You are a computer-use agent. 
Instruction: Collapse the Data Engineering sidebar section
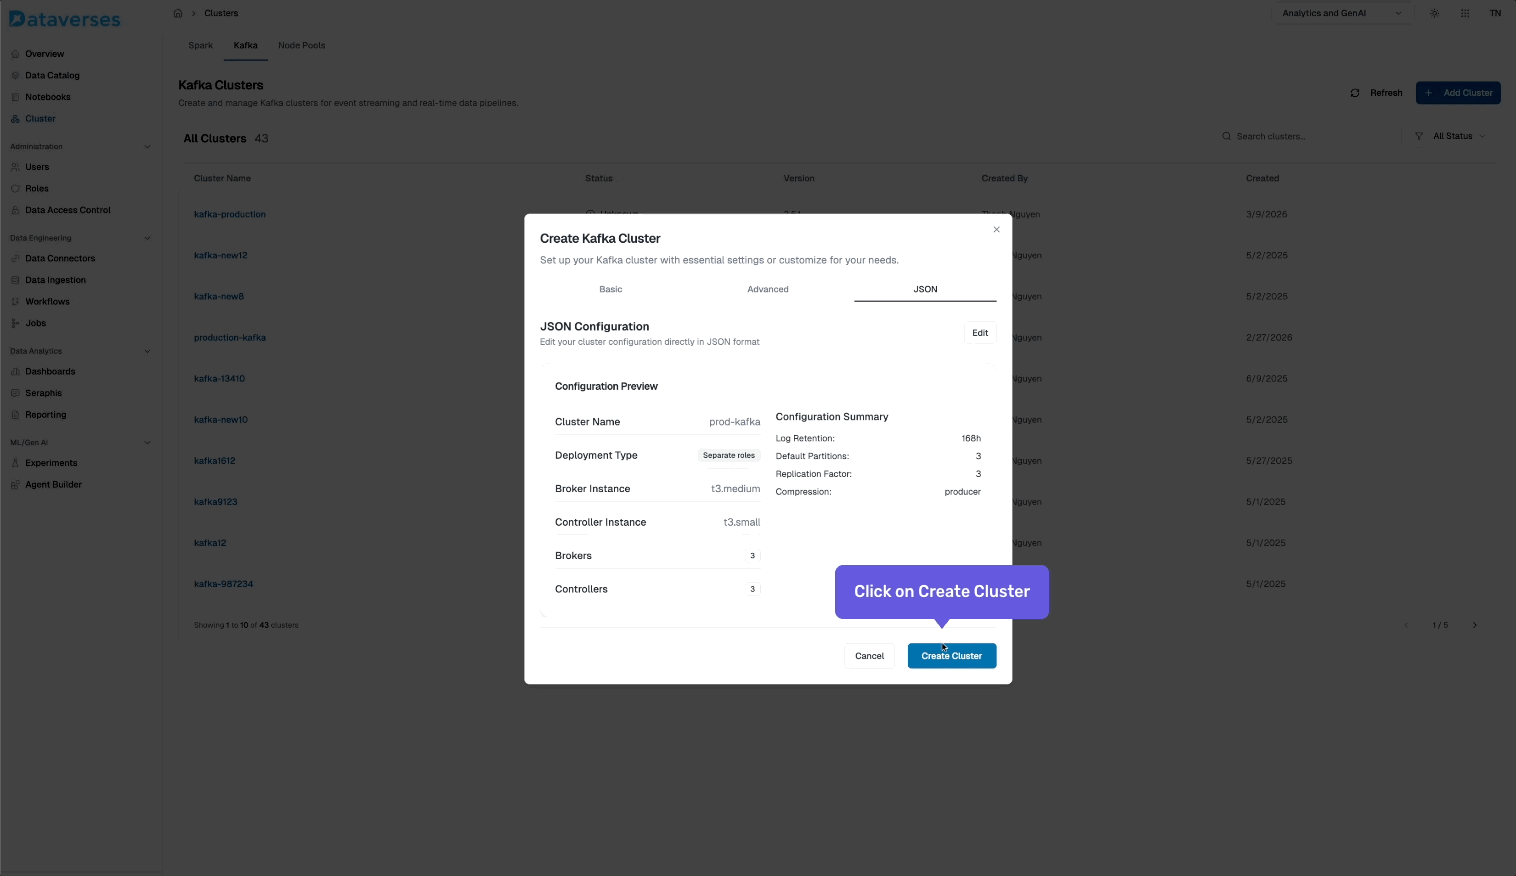[x=147, y=238]
